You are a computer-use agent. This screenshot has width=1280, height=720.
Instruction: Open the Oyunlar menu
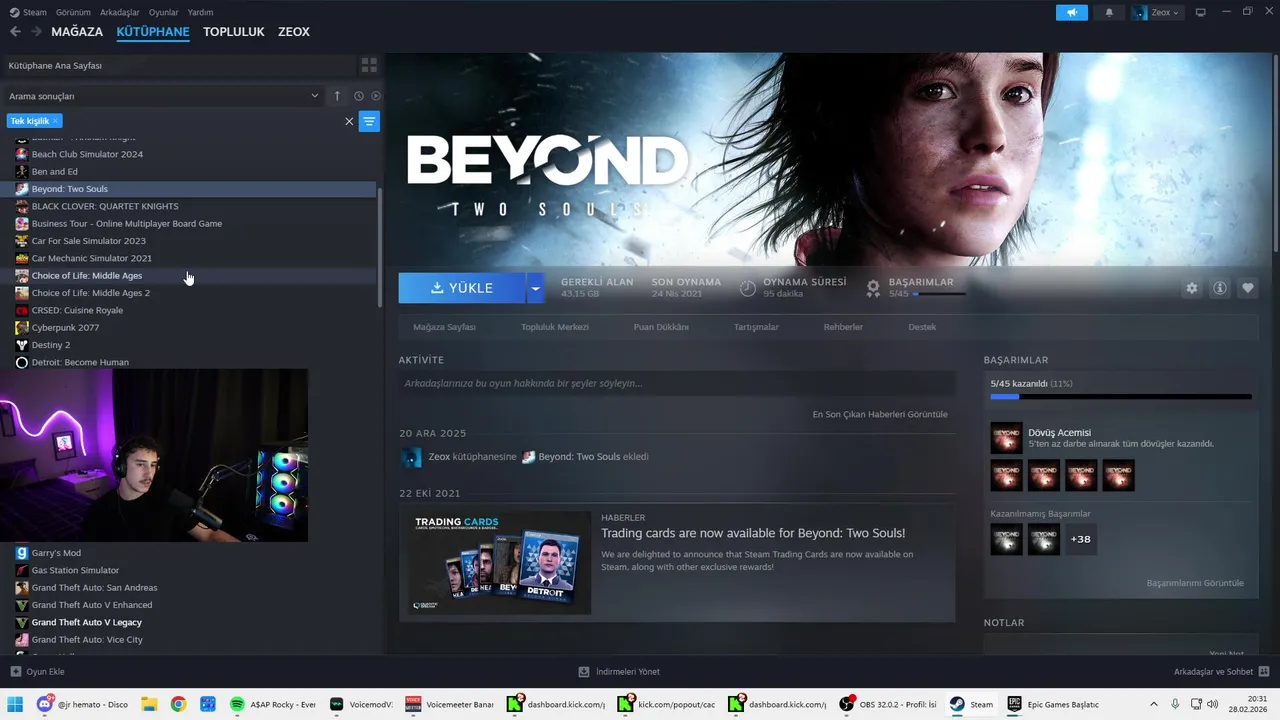pos(164,12)
